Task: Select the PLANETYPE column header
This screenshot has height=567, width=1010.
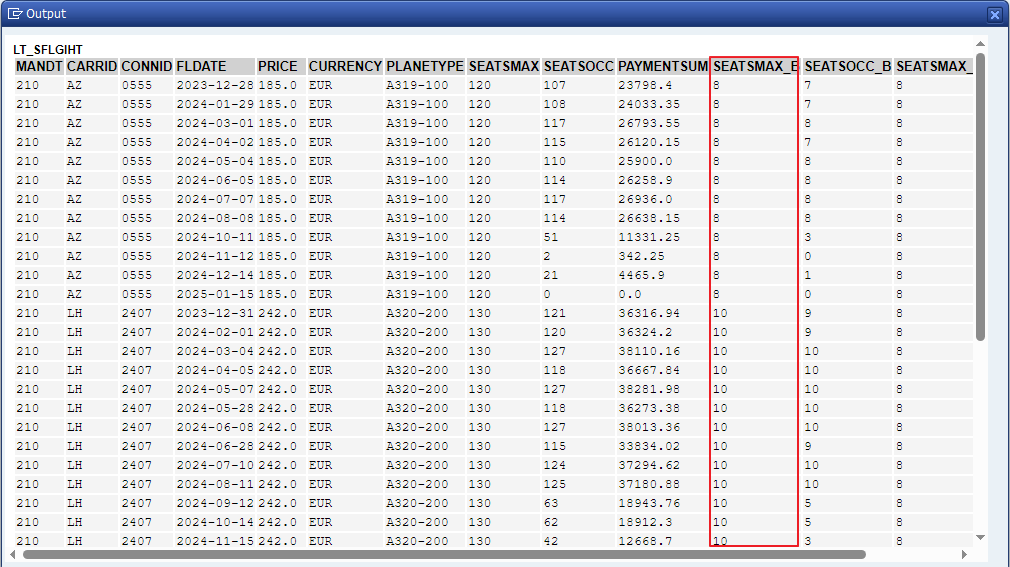Action: pyautogui.click(x=424, y=66)
